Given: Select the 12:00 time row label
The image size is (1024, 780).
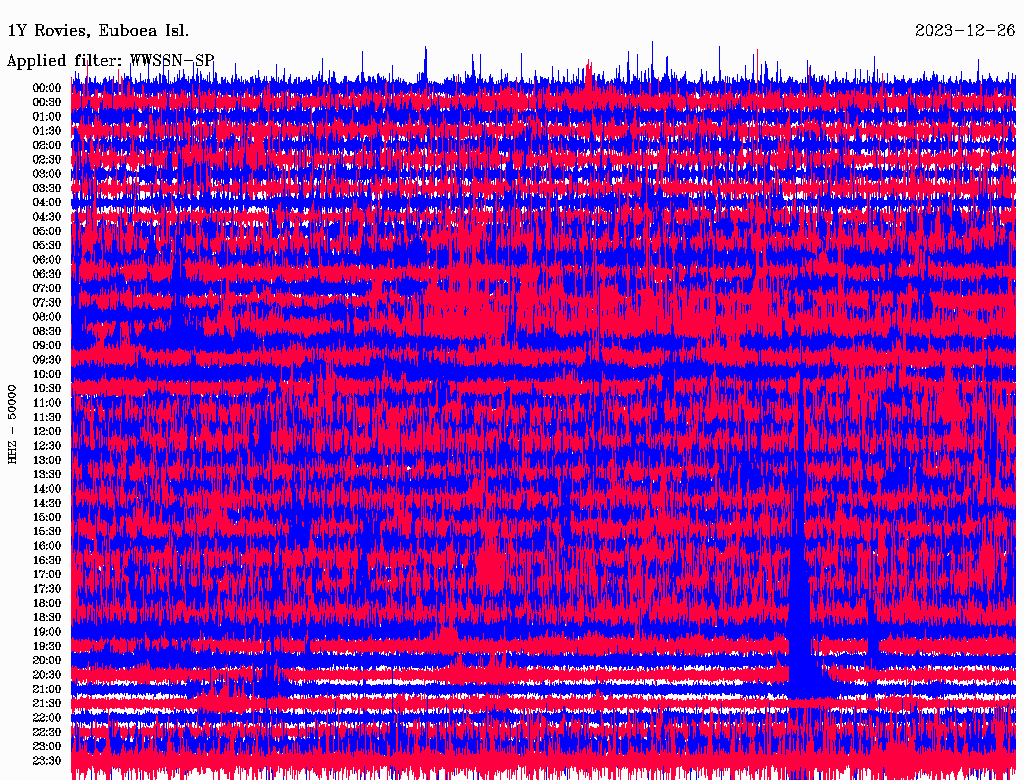Looking at the screenshot, I should [47, 432].
